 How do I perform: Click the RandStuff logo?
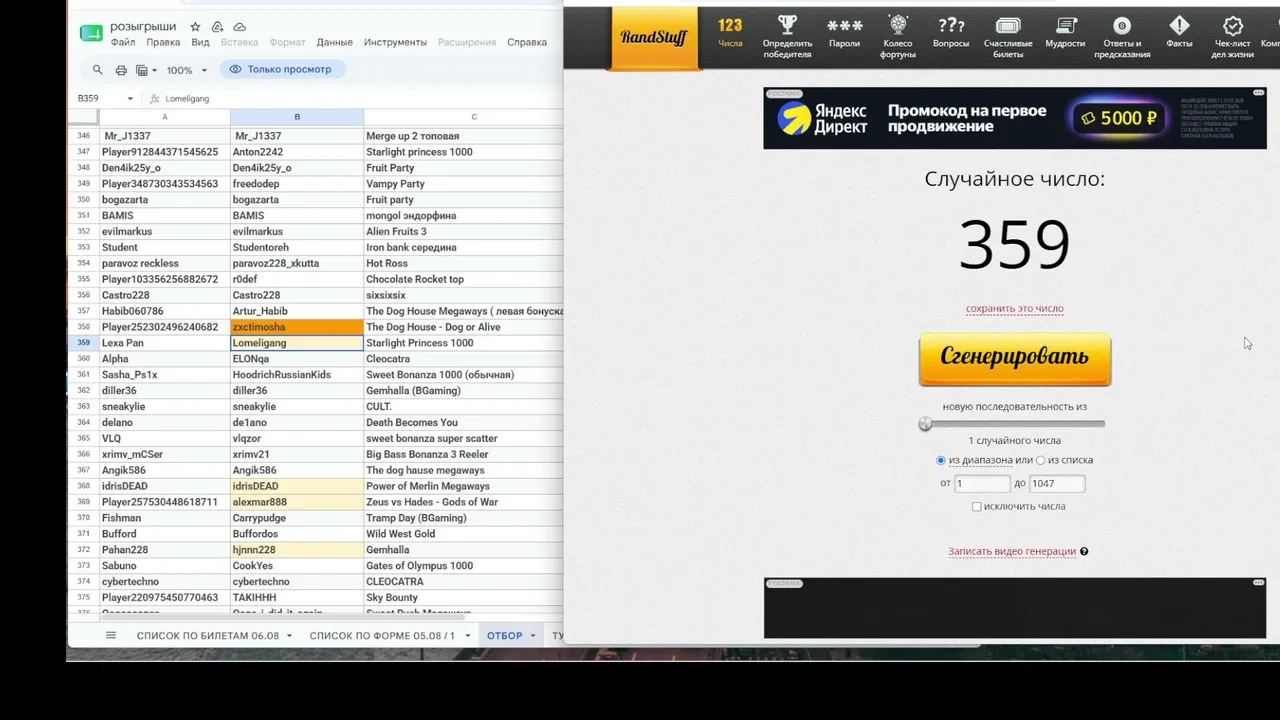(x=654, y=38)
